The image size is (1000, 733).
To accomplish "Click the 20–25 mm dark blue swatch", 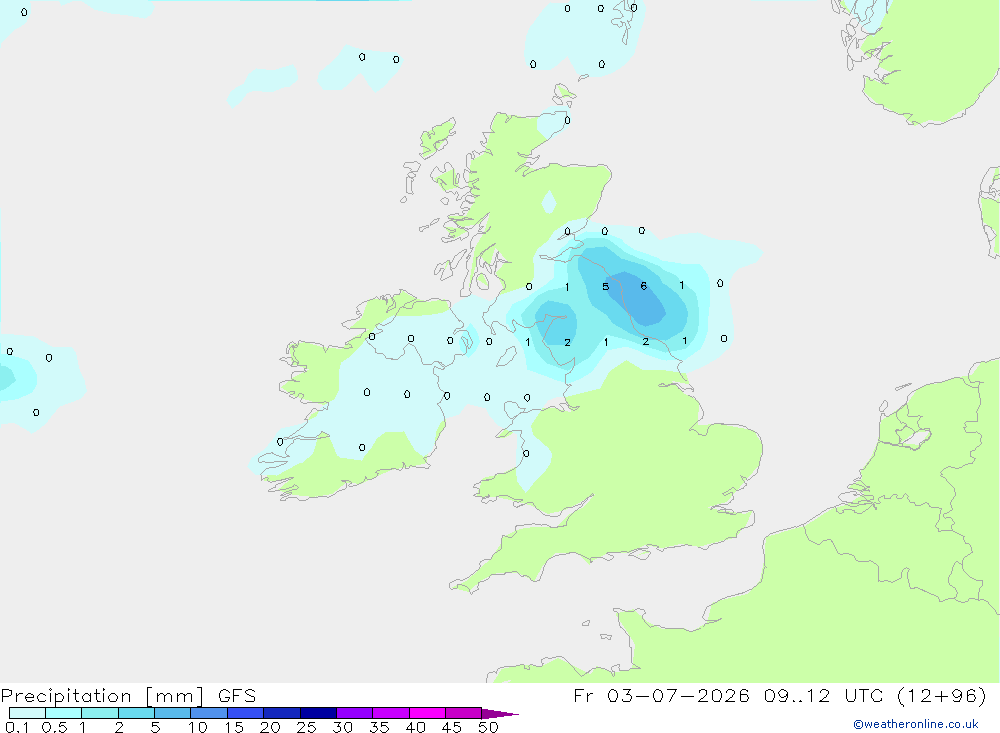I will pyautogui.click(x=282, y=713).
